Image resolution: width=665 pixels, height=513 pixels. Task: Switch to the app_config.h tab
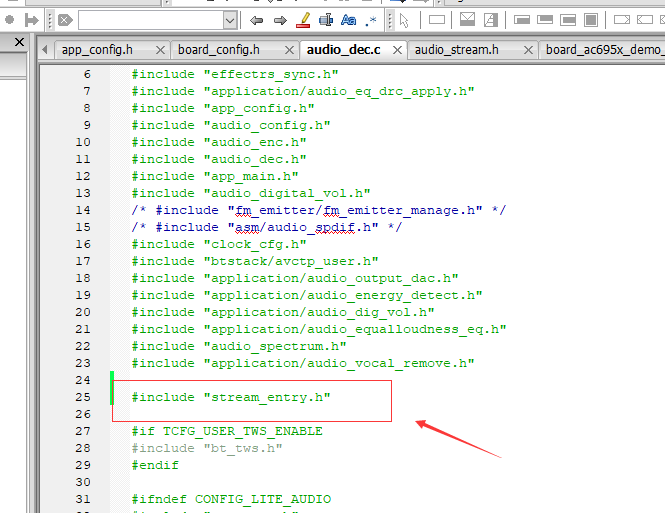coord(97,50)
